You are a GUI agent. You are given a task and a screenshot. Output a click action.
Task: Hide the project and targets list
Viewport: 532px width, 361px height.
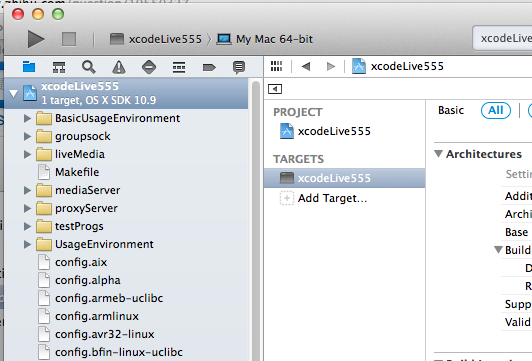click(275, 89)
